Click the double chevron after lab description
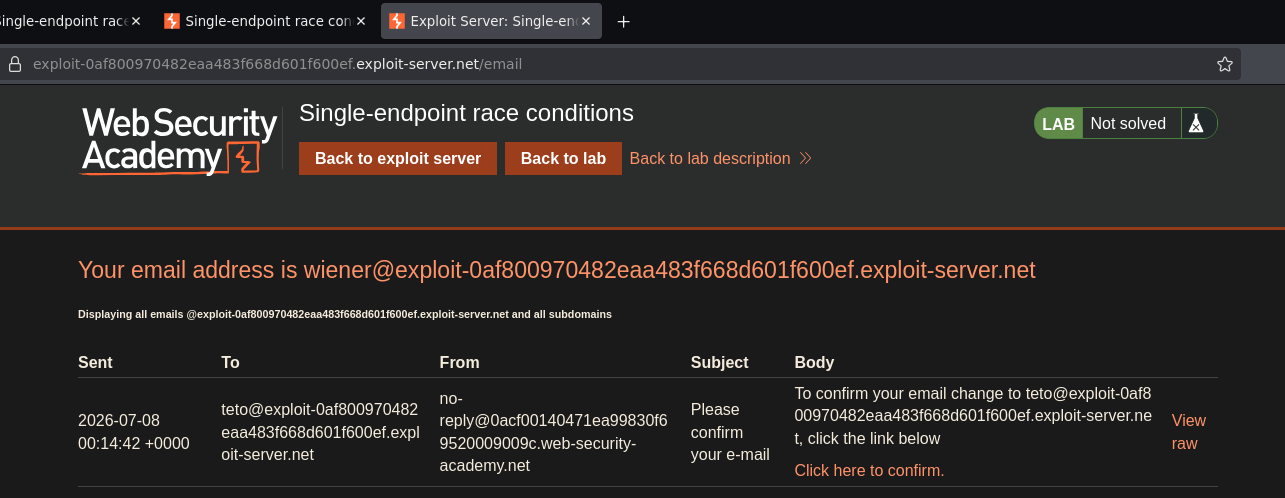Image resolution: width=1285 pixels, height=498 pixels. pos(805,159)
